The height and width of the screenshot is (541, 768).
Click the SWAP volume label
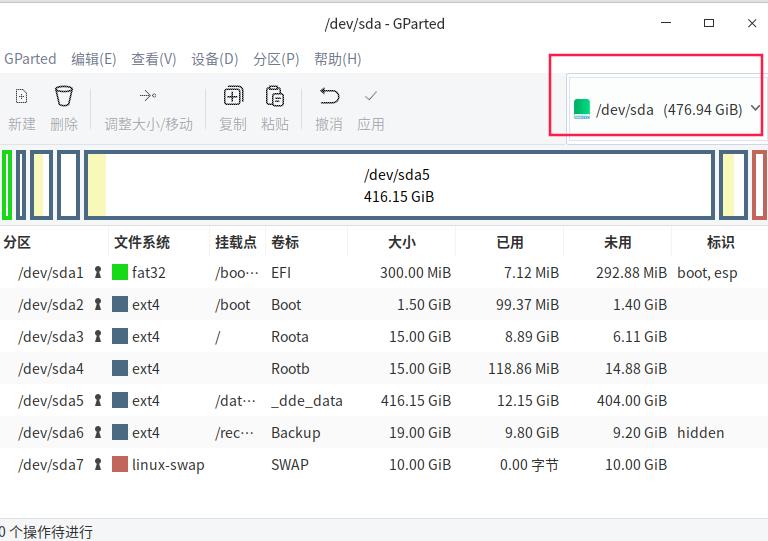(290, 464)
